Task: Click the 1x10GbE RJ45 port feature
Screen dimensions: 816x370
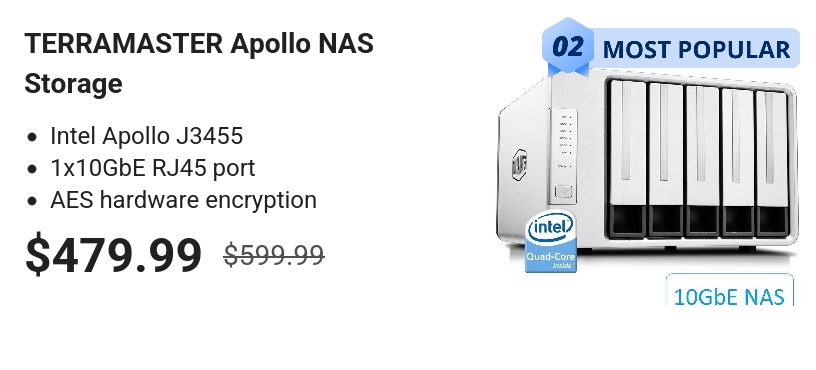Action: pos(152,168)
